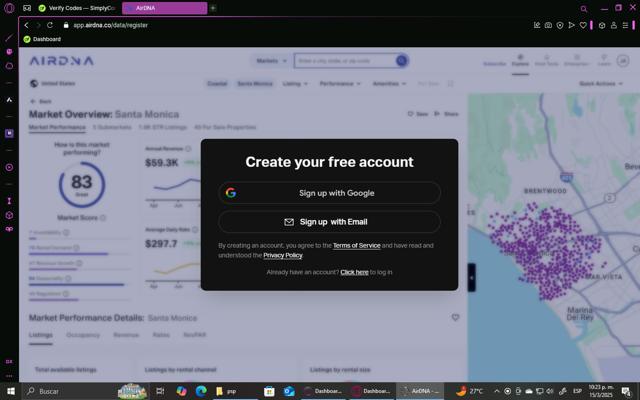The image size is (640, 400).
Task: Open the Terms of Service link
Action: point(356,245)
